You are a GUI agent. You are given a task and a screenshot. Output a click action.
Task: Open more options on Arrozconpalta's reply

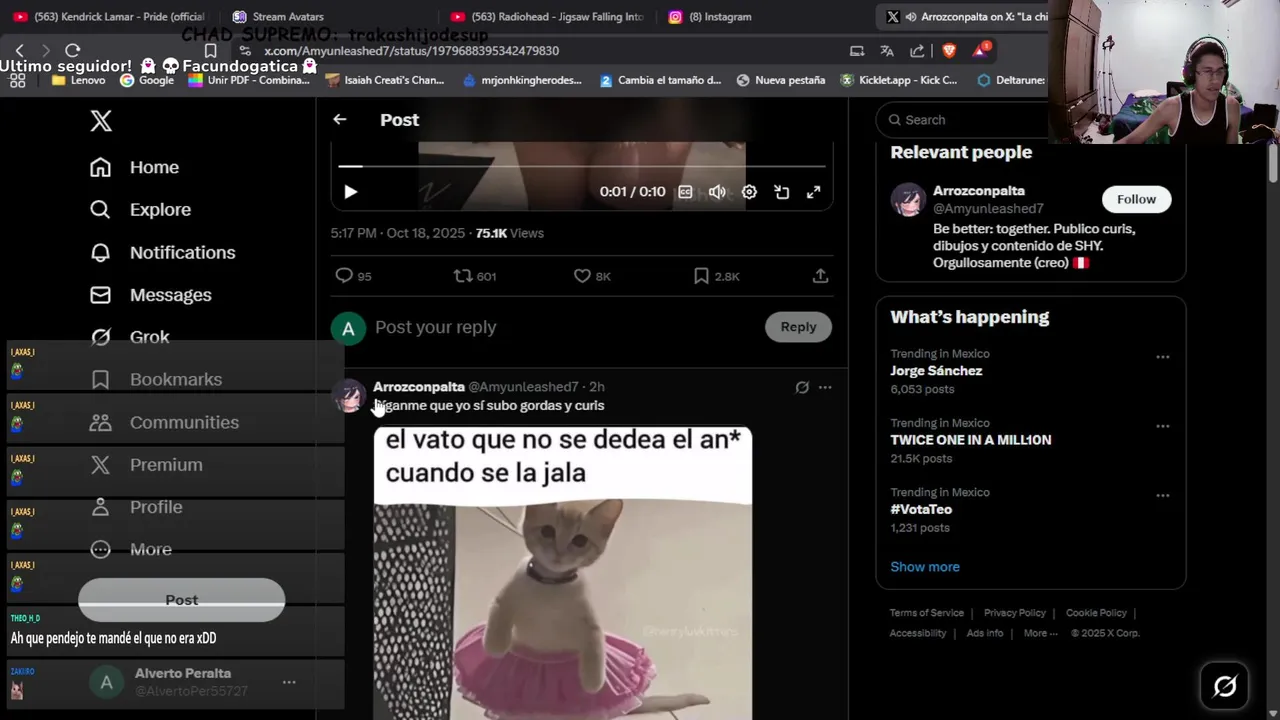(x=825, y=387)
